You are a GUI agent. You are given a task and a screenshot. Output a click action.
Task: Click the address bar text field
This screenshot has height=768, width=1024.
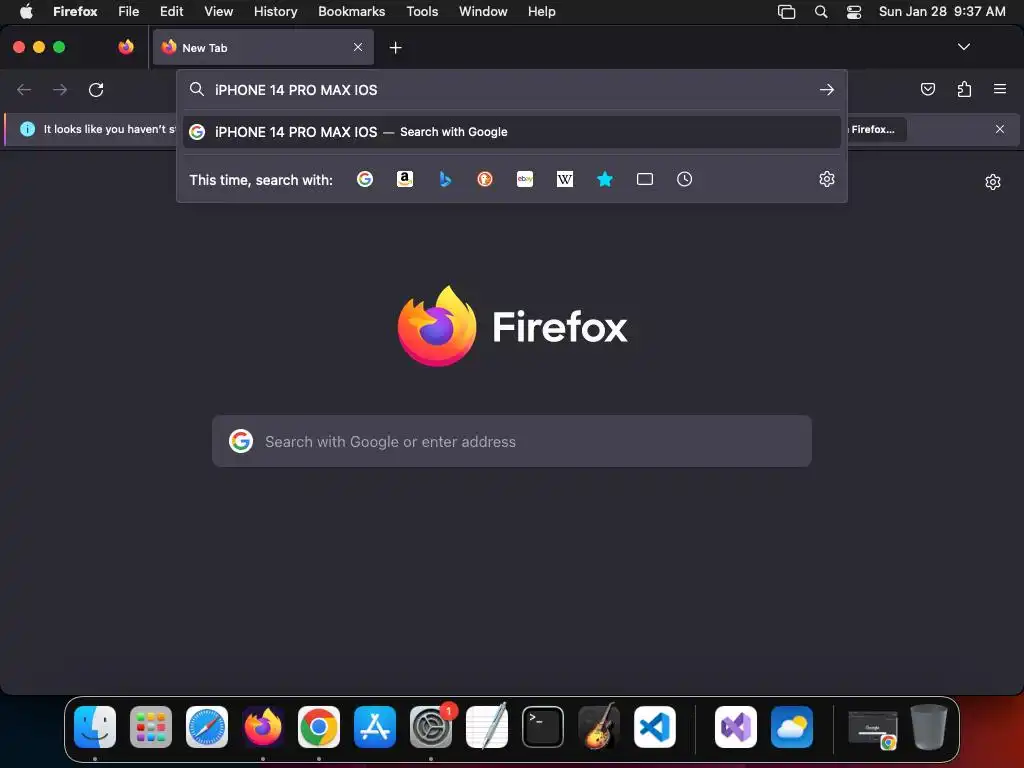pos(513,89)
